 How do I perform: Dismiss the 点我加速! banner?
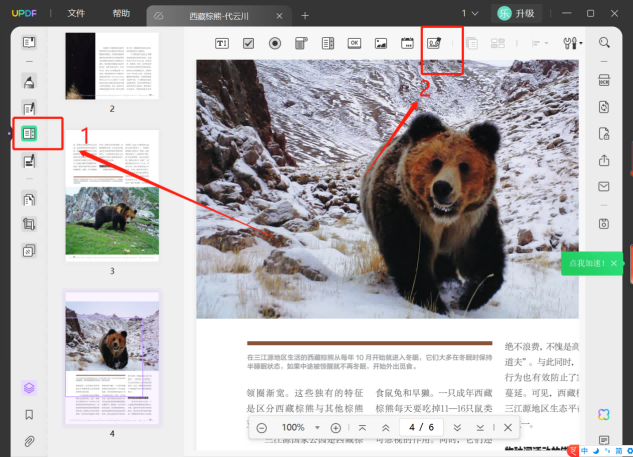614,263
